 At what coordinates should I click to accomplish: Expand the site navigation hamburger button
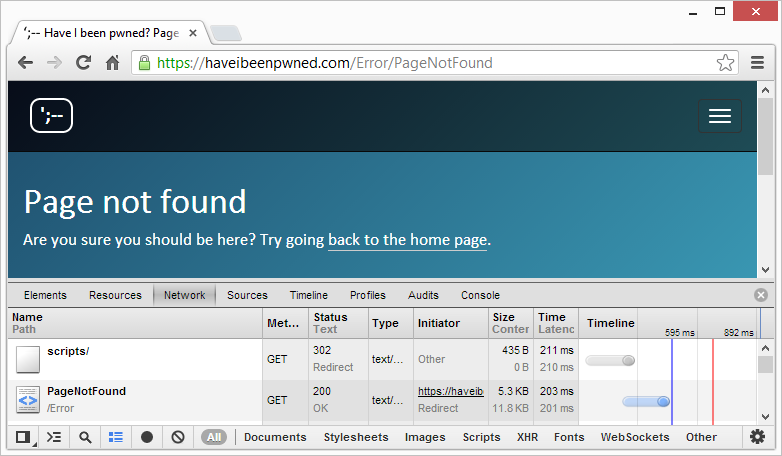pyautogui.click(x=720, y=116)
